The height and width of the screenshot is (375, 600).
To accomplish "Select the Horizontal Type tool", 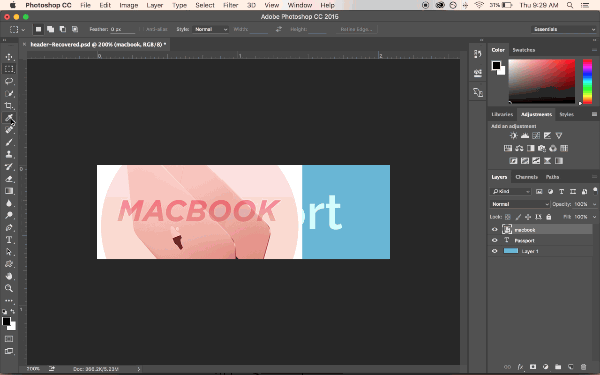I will point(9,240).
